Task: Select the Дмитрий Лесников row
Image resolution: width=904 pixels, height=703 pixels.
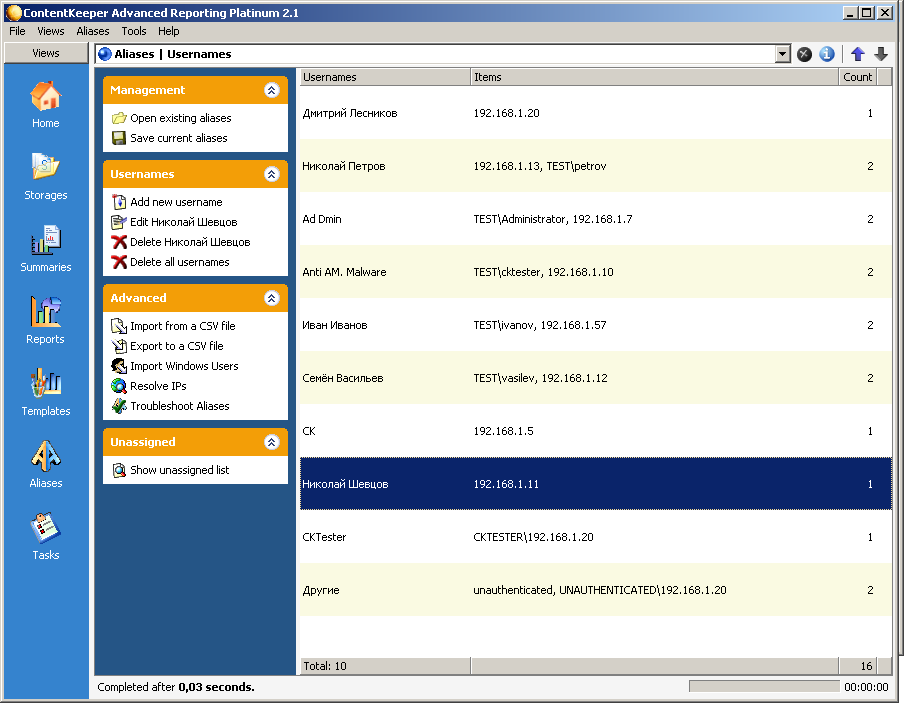Action: [x=596, y=113]
